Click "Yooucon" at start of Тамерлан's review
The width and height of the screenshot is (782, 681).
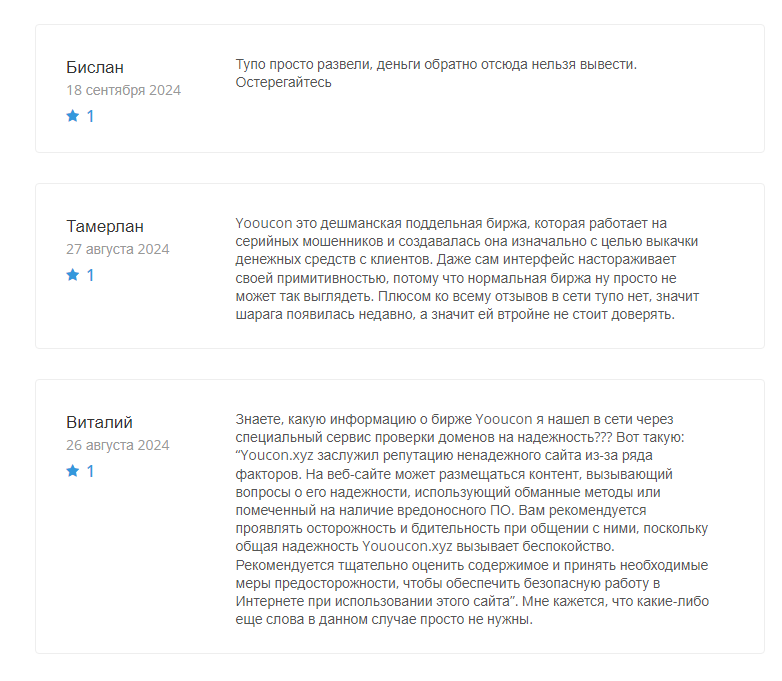(262, 223)
